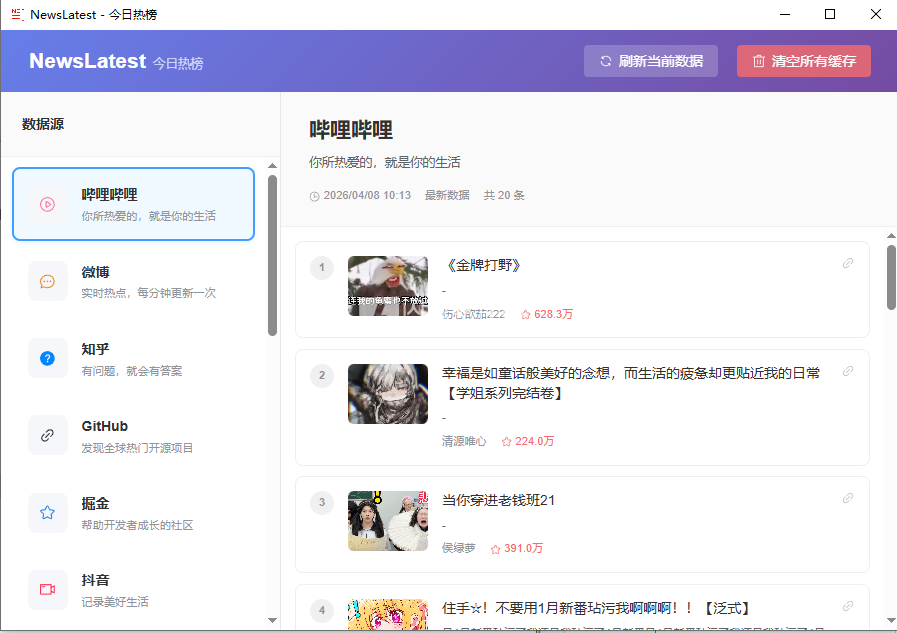Click the NewsLatest app icon in title bar
The height and width of the screenshot is (633, 897).
point(16,14)
